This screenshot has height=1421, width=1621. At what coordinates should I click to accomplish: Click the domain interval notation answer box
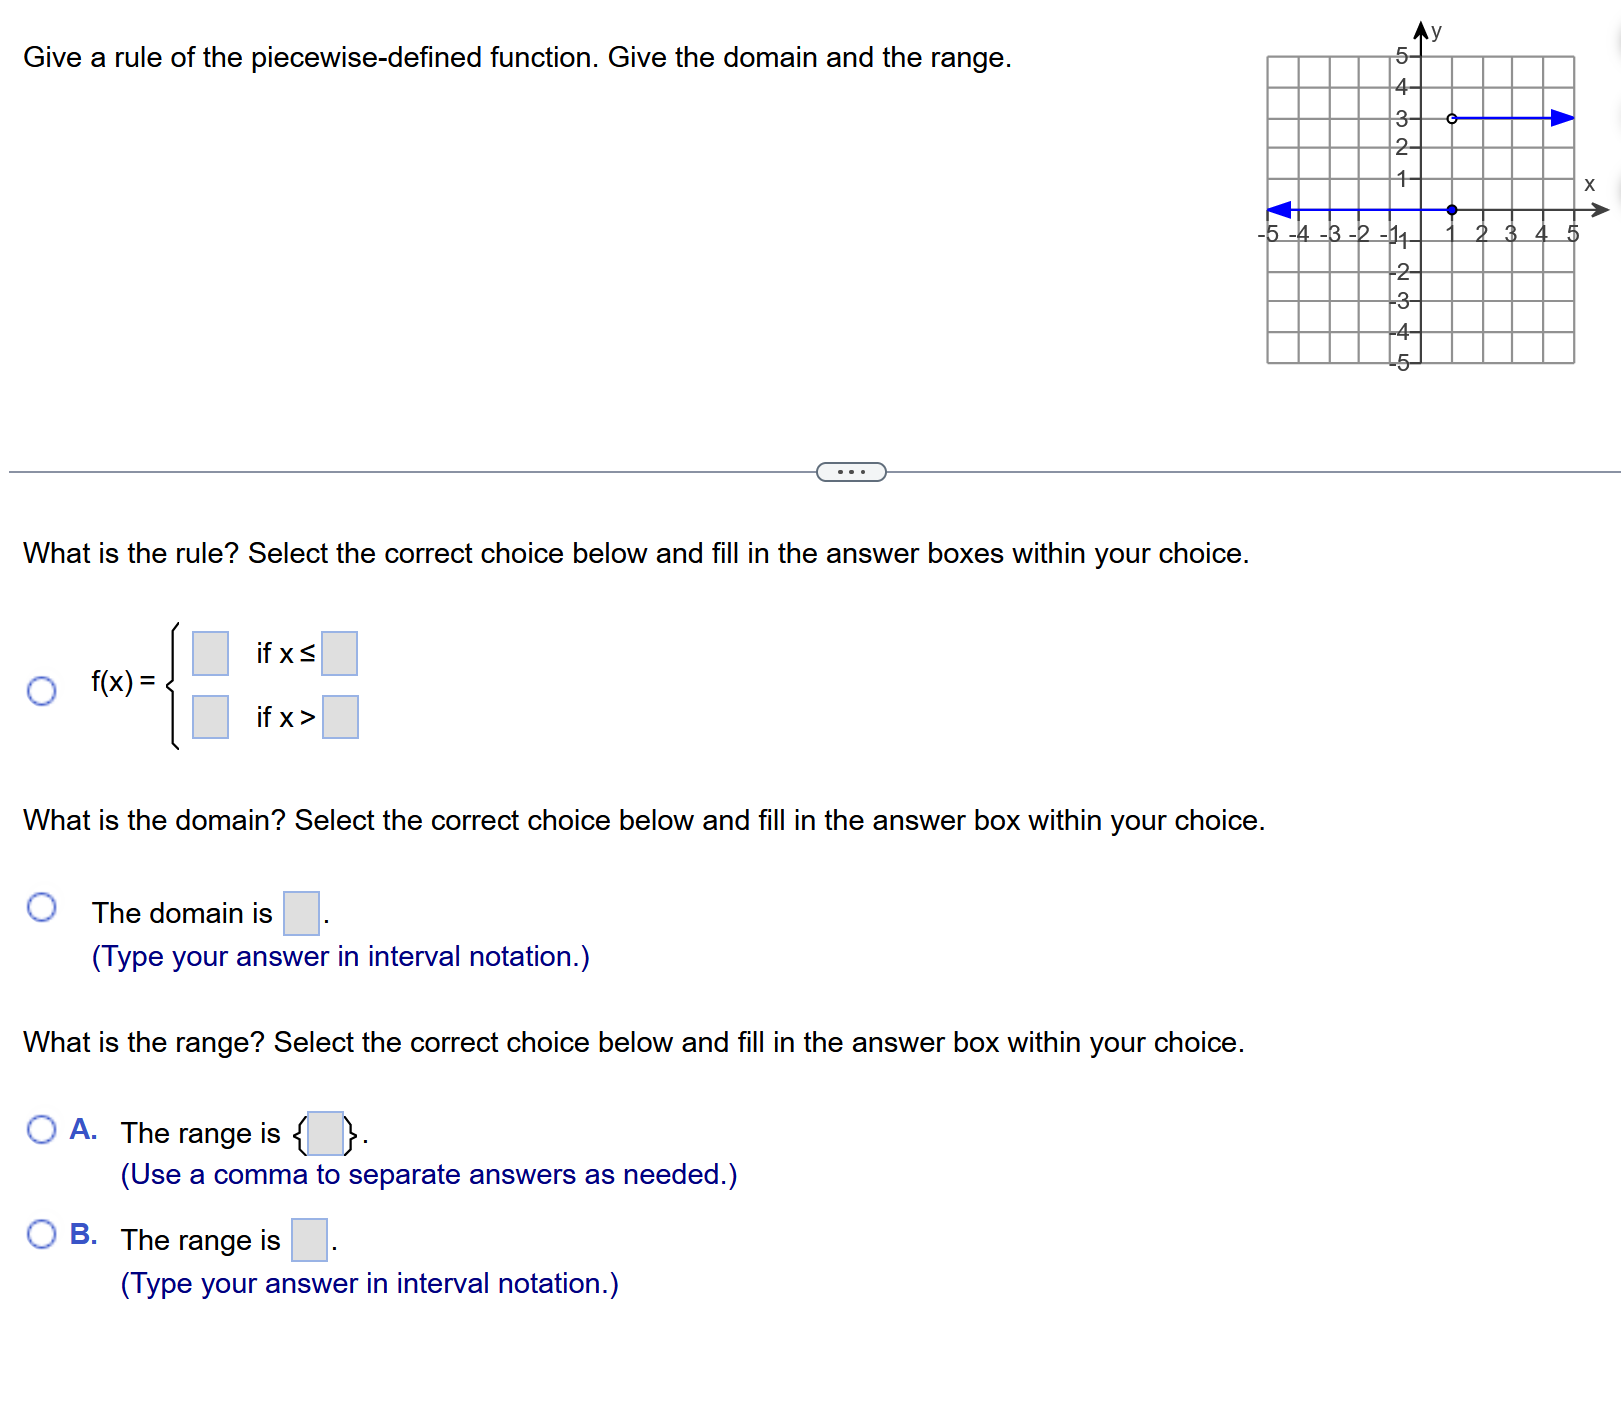pos(301,913)
